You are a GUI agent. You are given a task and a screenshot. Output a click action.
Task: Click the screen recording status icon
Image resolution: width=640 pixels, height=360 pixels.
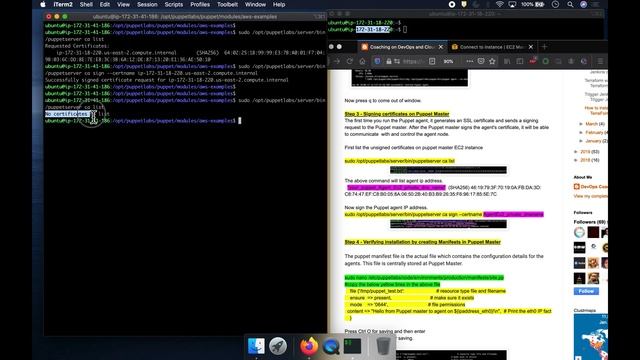click(x=452, y=4)
